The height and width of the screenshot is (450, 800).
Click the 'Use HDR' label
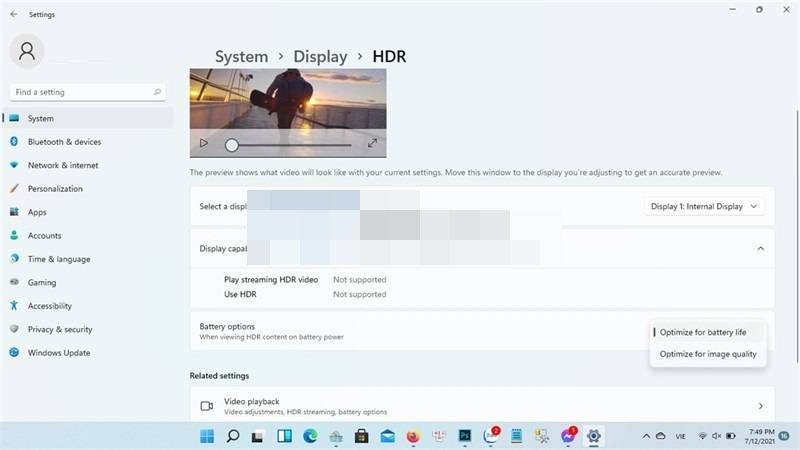click(240, 294)
